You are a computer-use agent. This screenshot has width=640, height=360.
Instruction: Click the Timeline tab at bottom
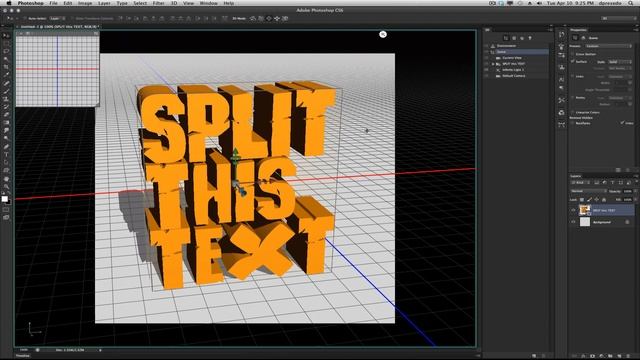(23, 356)
